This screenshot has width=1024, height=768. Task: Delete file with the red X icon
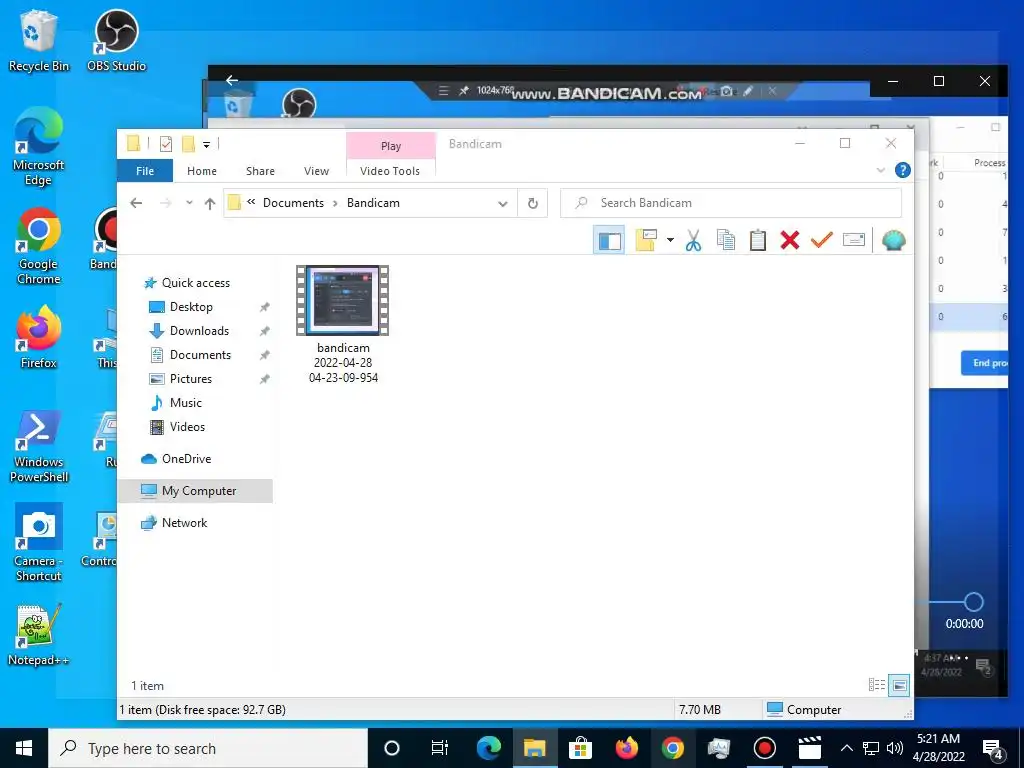tap(790, 240)
